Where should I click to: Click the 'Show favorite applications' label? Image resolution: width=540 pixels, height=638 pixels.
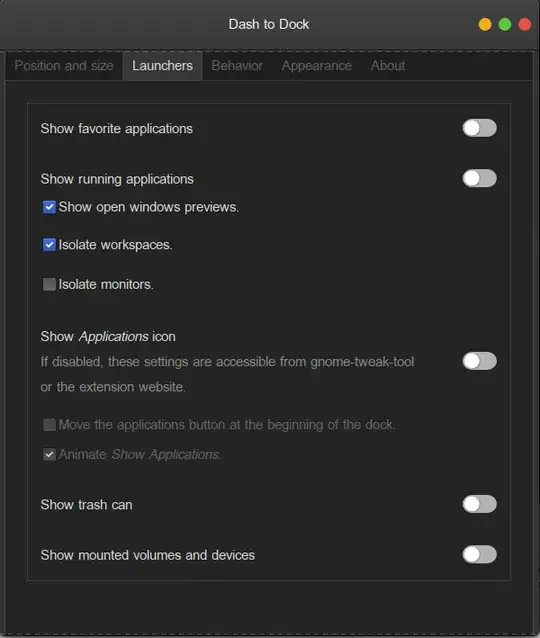[116, 129]
